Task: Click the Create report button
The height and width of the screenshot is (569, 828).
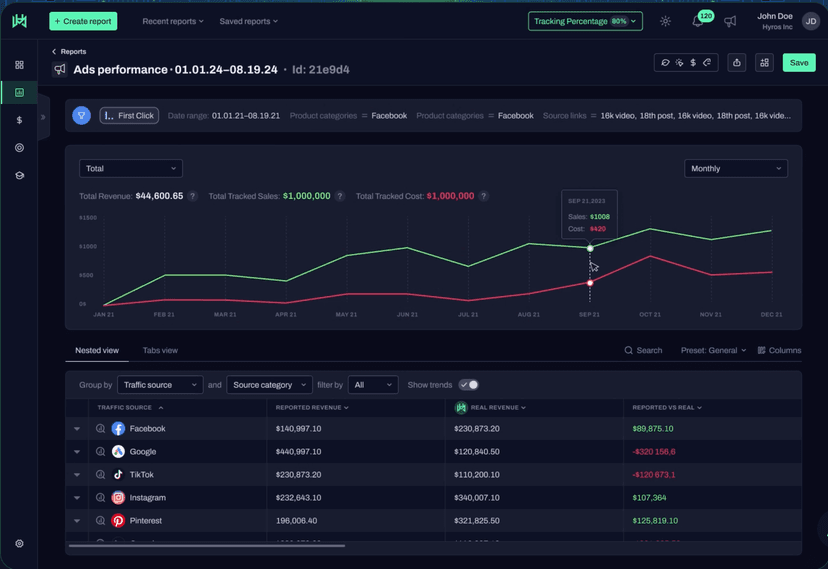Action: [x=83, y=21]
